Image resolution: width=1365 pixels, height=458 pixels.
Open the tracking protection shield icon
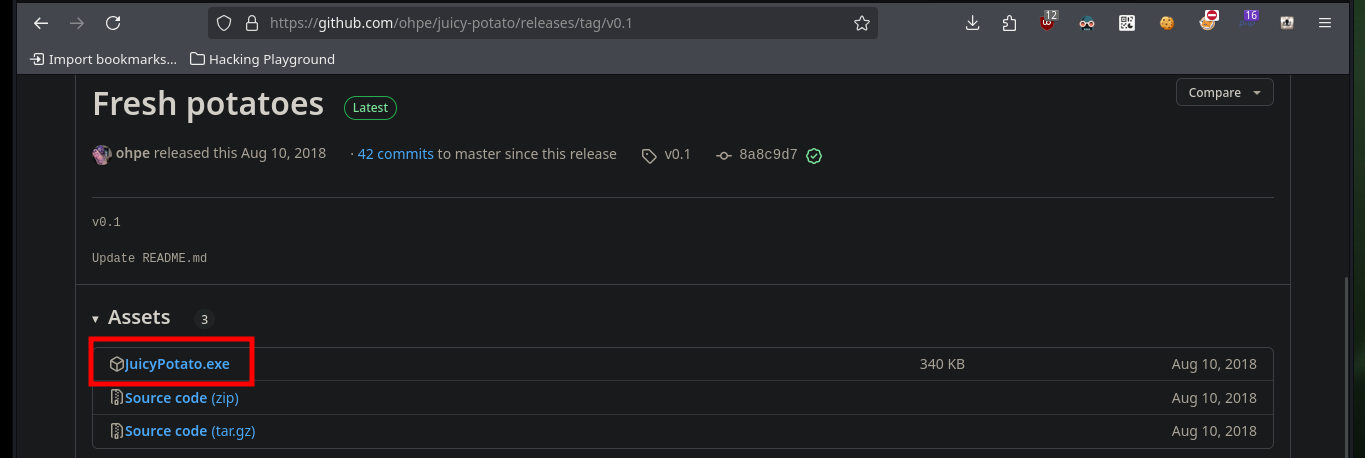coord(225,23)
